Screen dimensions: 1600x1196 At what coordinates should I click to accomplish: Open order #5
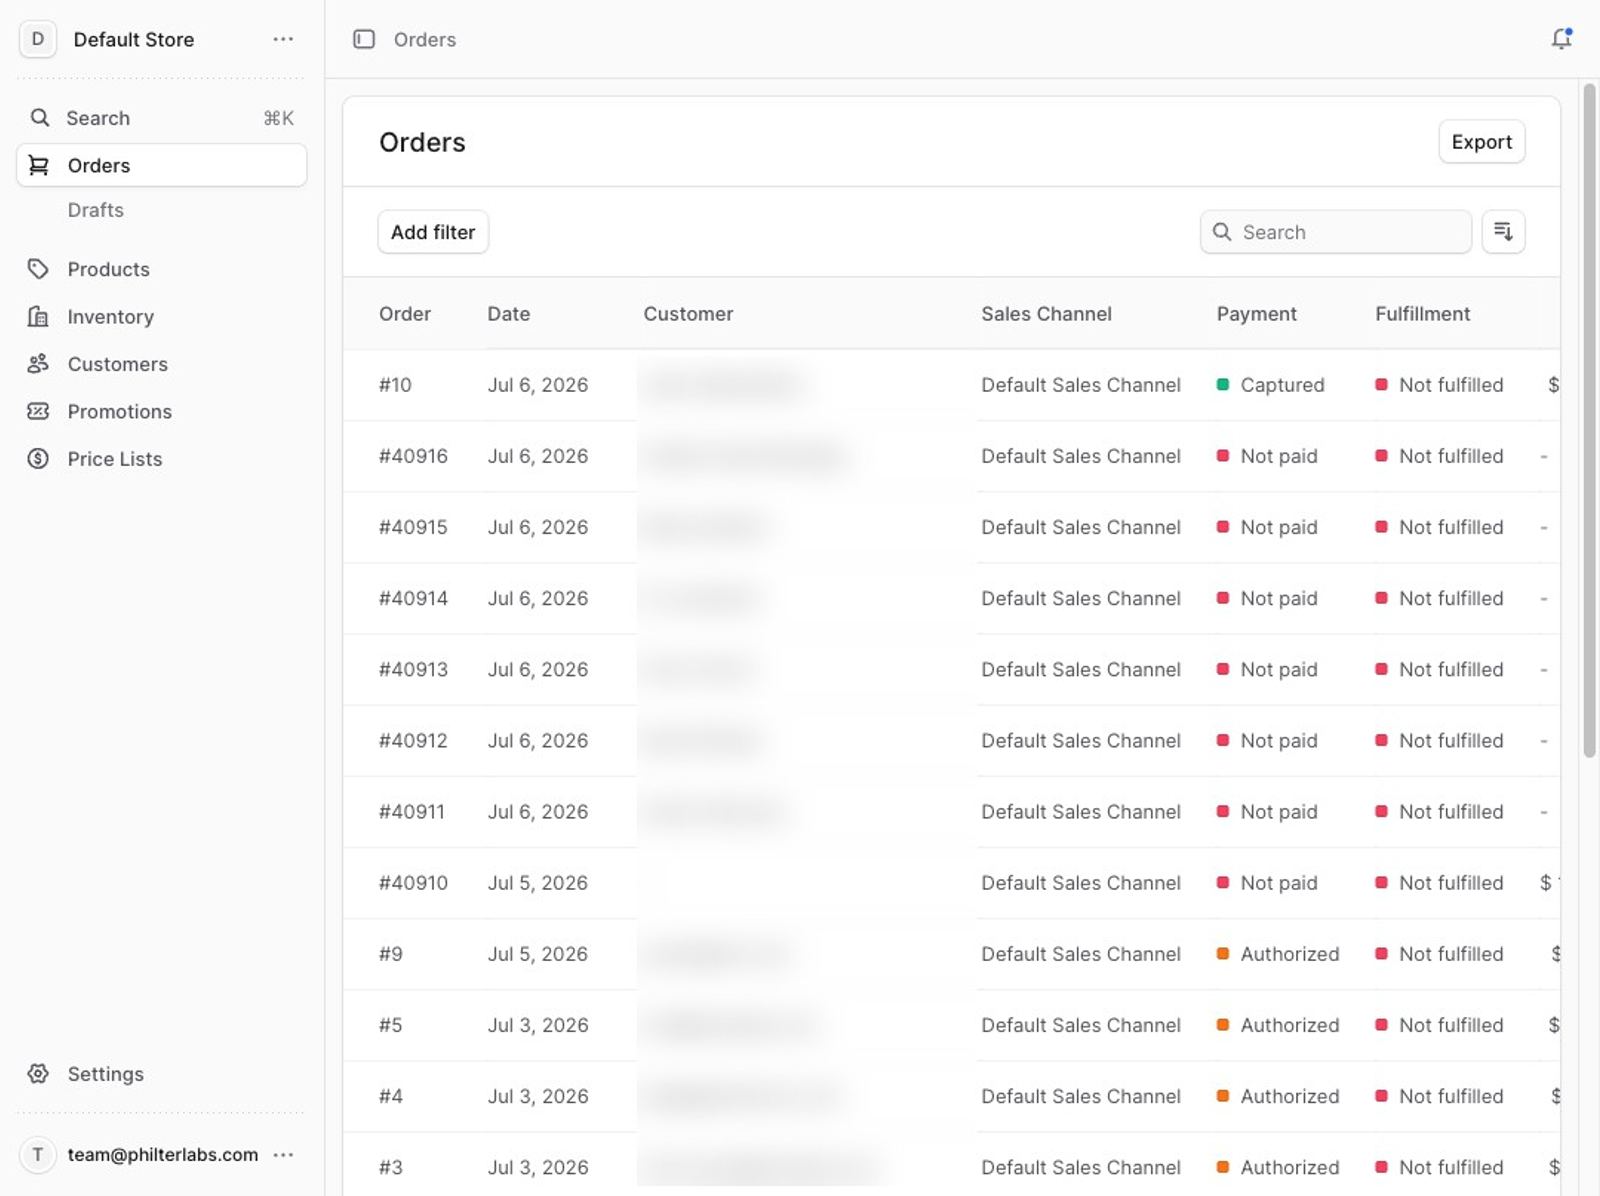[x=951, y=1025]
